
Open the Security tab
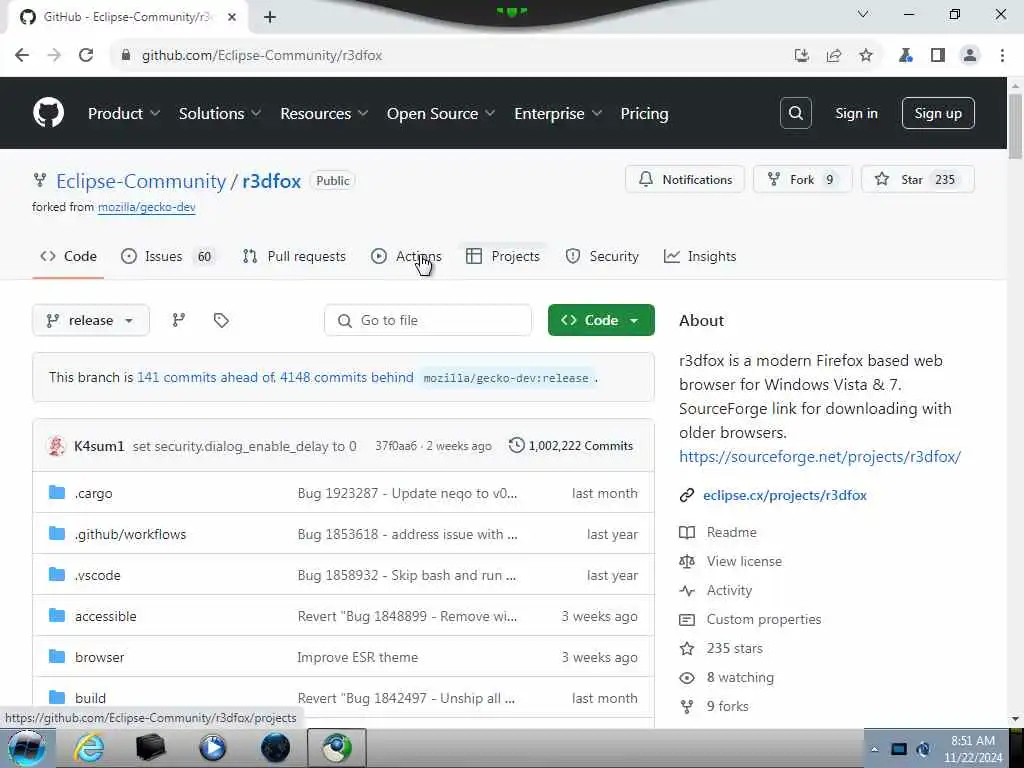tap(602, 256)
